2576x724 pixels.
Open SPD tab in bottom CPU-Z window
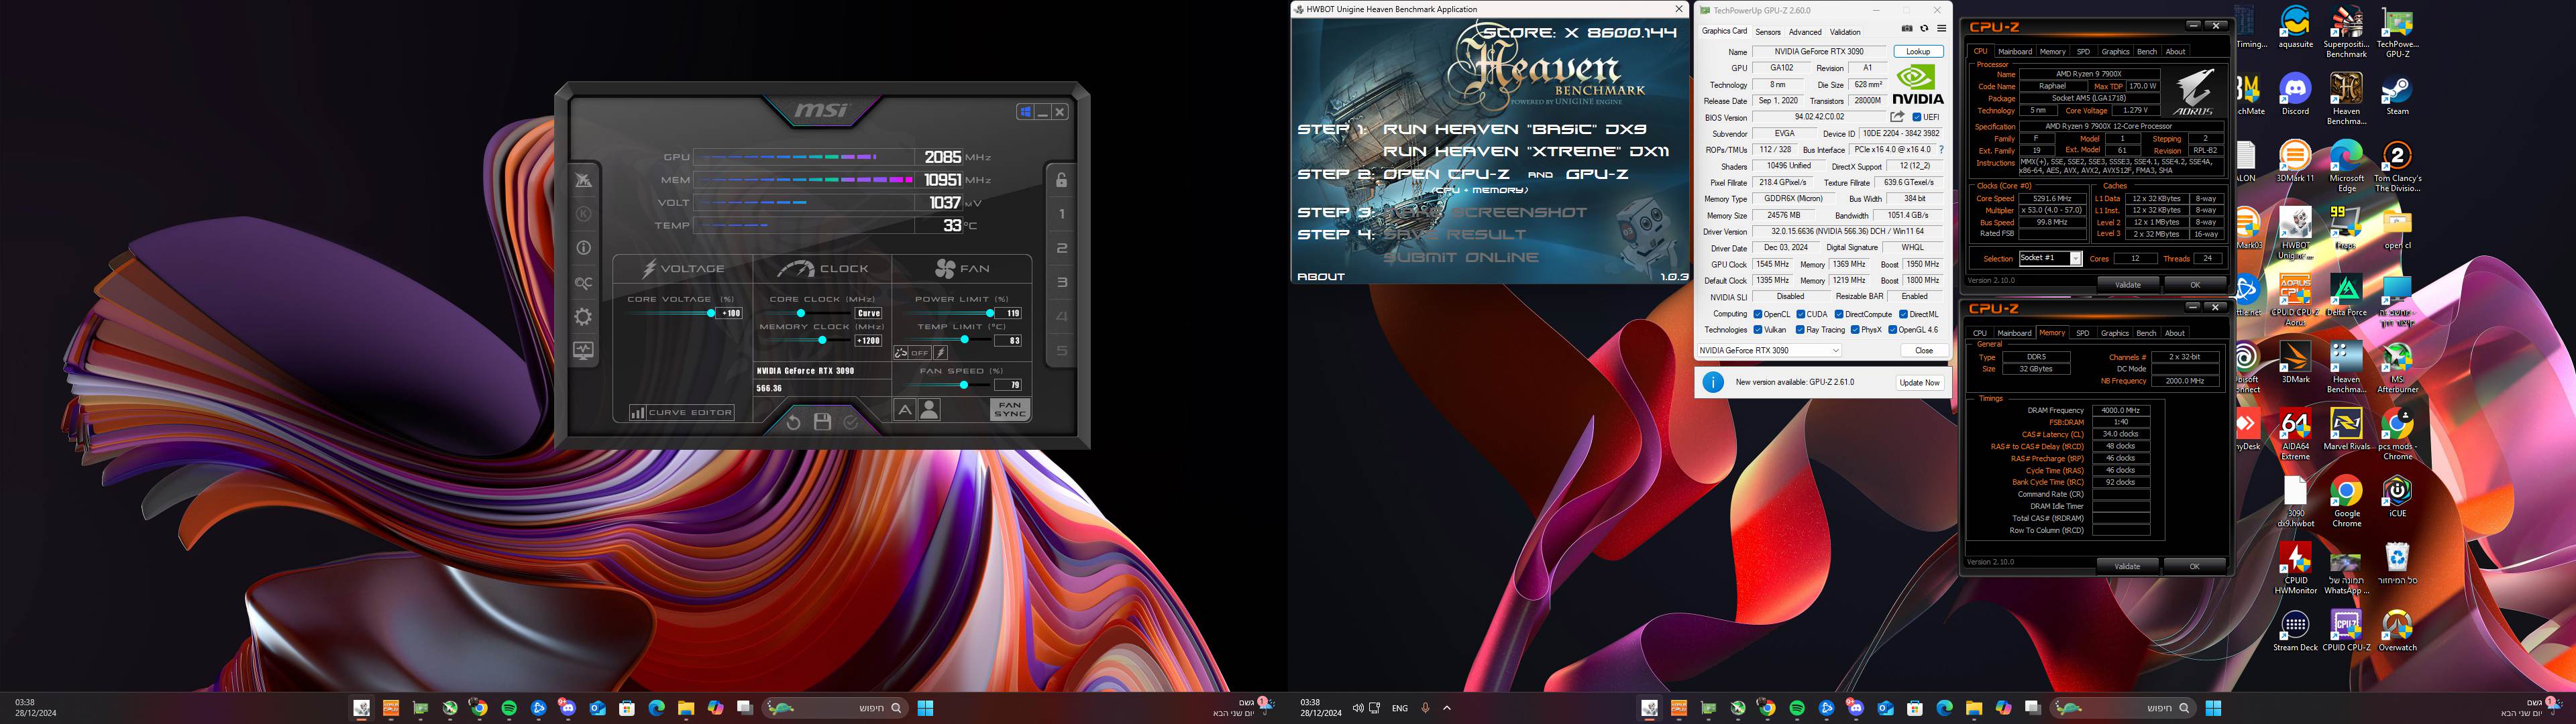coord(2082,333)
